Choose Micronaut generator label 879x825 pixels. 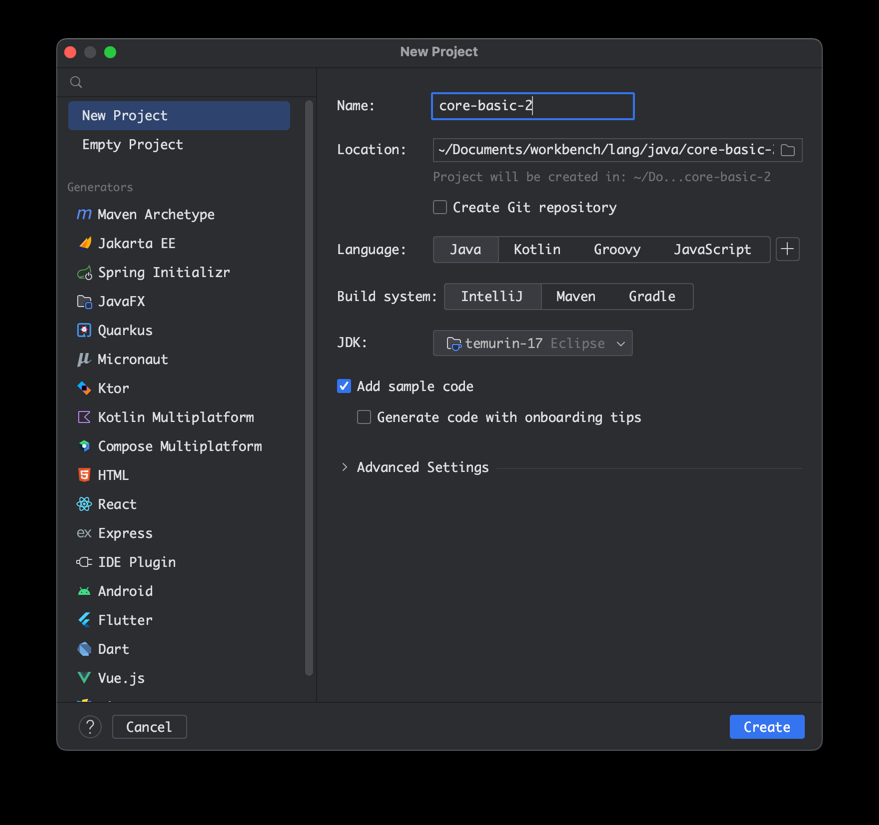click(x=133, y=359)
